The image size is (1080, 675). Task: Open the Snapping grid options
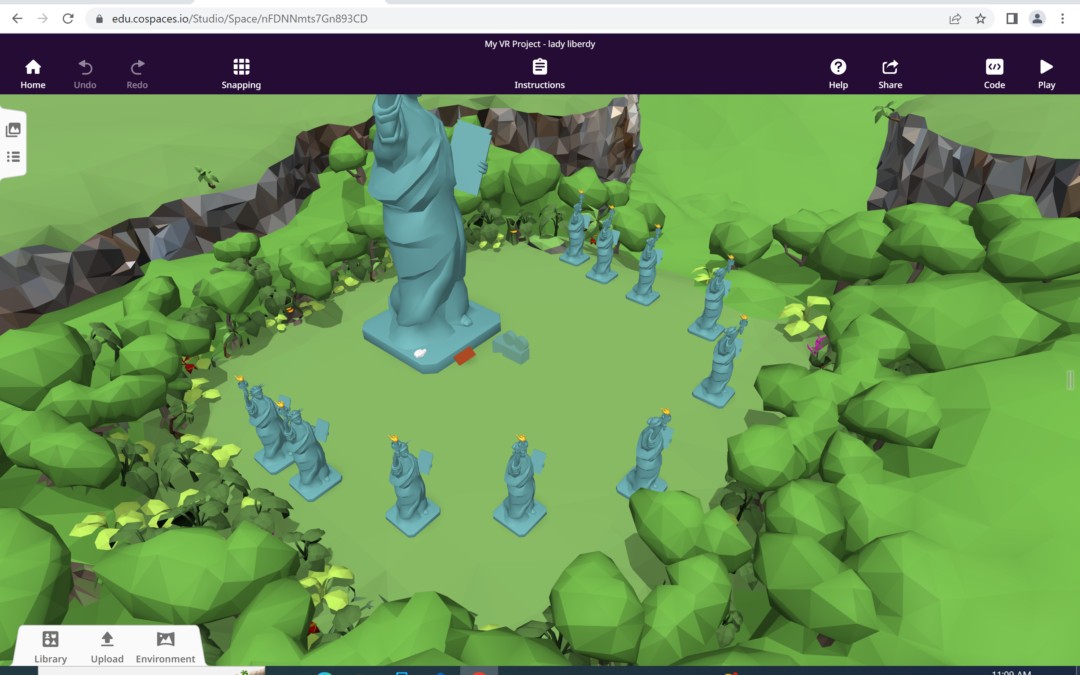[x=241, y=74]
